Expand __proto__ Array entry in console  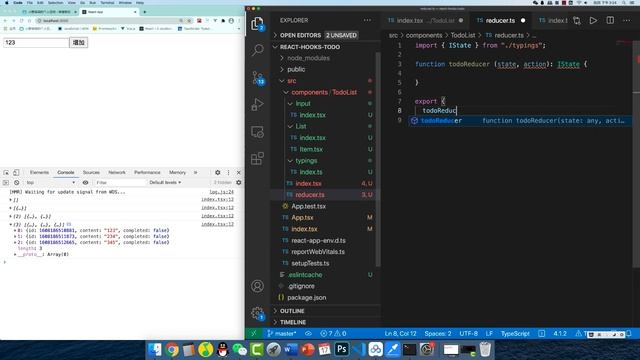click(16, 254)
